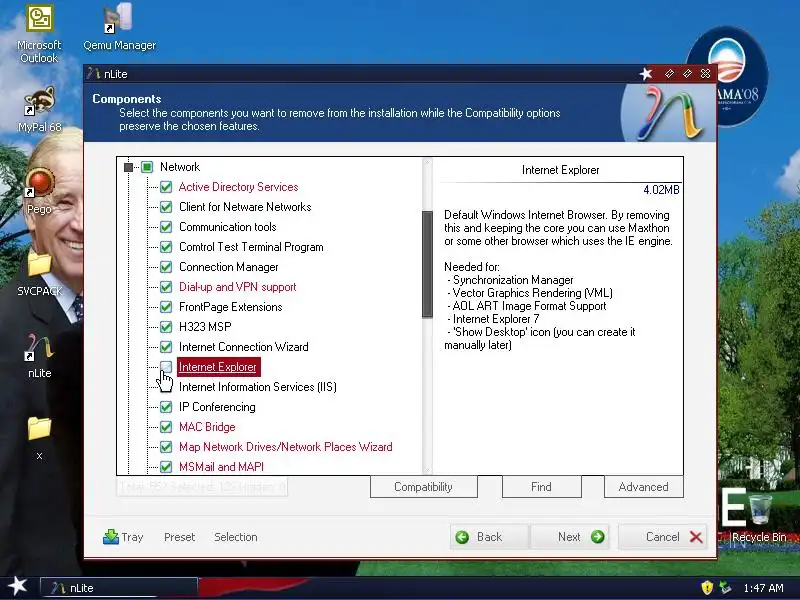Image resolution: width=800 pixels, height=600 pixels.
Task: Click nLite taskbar button
Action: pyautogui.click(x=119, y=588)
